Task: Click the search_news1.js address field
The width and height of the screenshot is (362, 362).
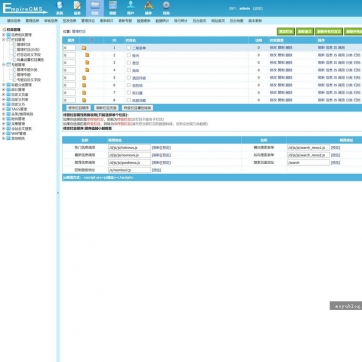Action: [x=308, y=147]
